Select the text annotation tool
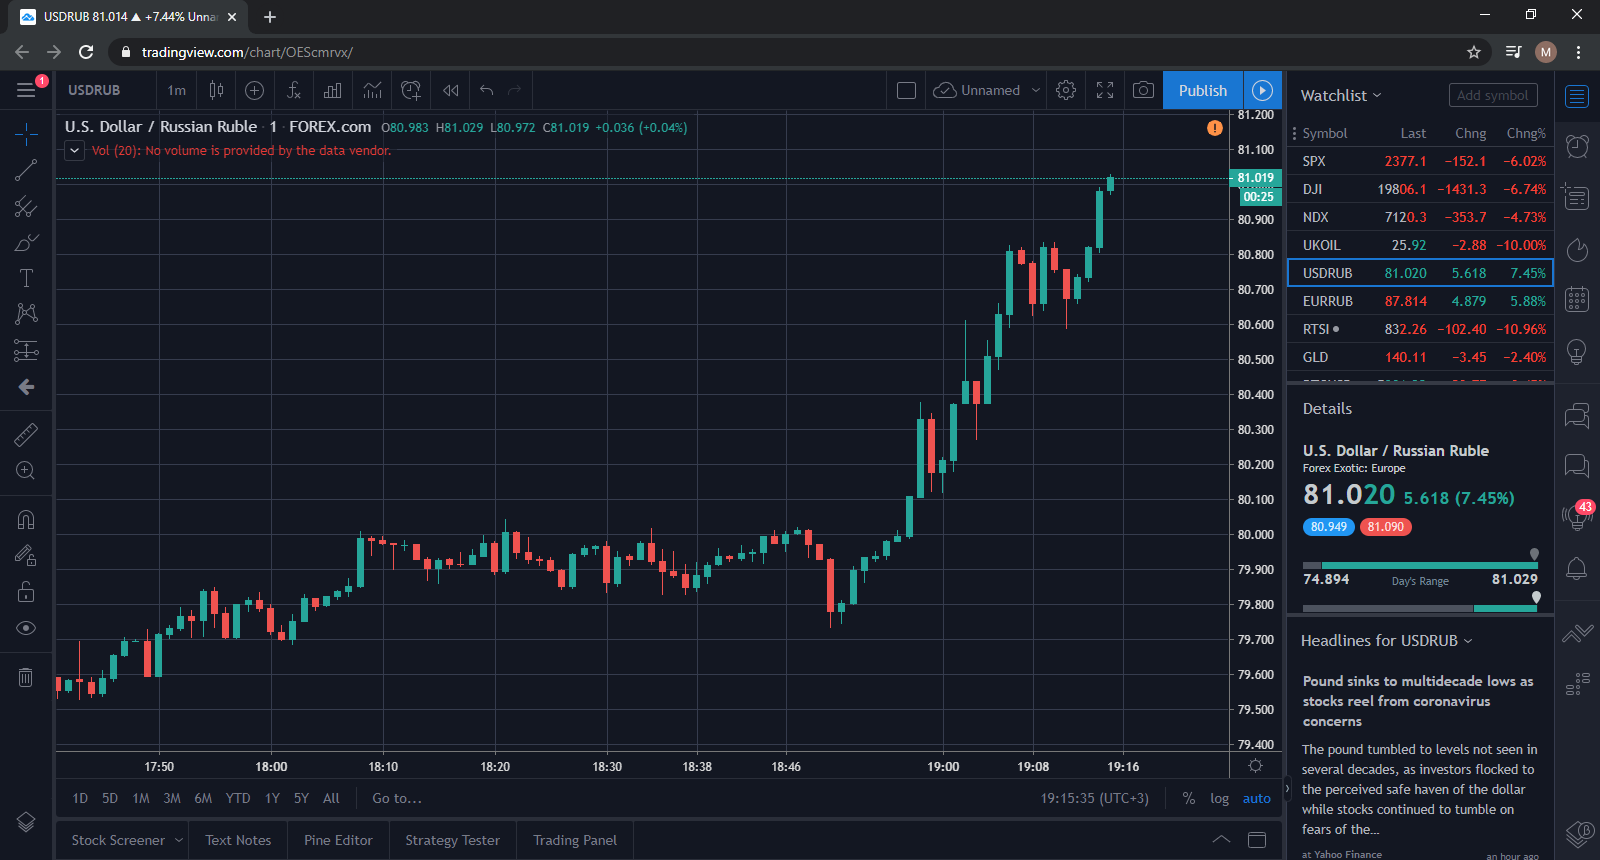 [26, 278]
